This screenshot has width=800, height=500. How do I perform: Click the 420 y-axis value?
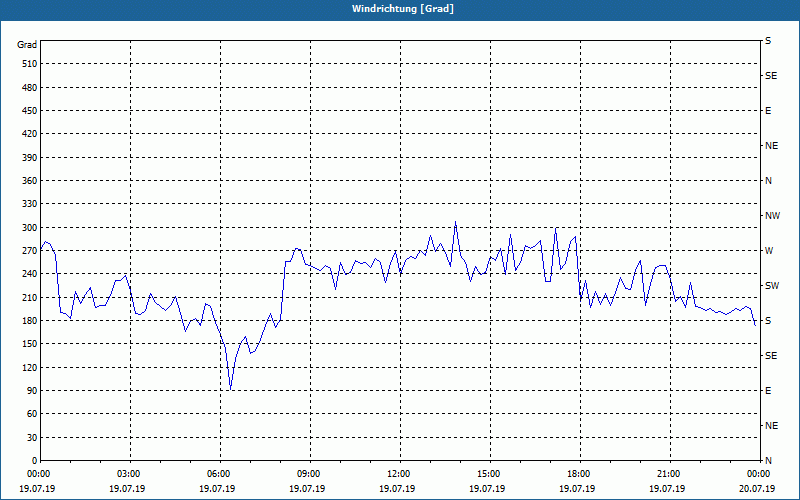click(x=29, y=134)
